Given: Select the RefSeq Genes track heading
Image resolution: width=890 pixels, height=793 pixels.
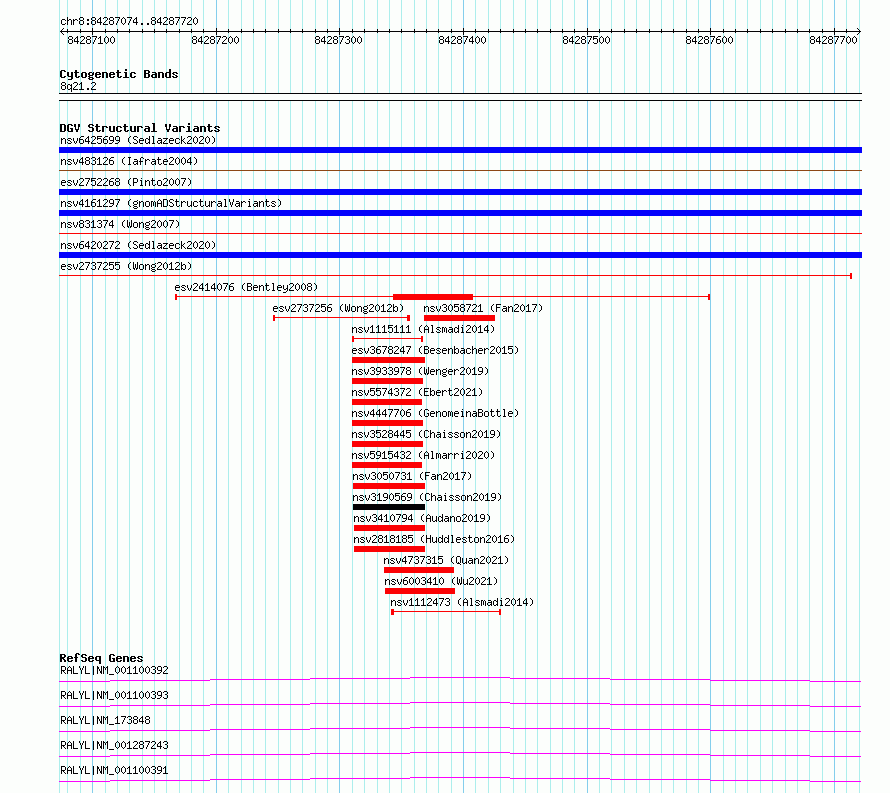Looking at the screenshot, I should tap(101, 658).
